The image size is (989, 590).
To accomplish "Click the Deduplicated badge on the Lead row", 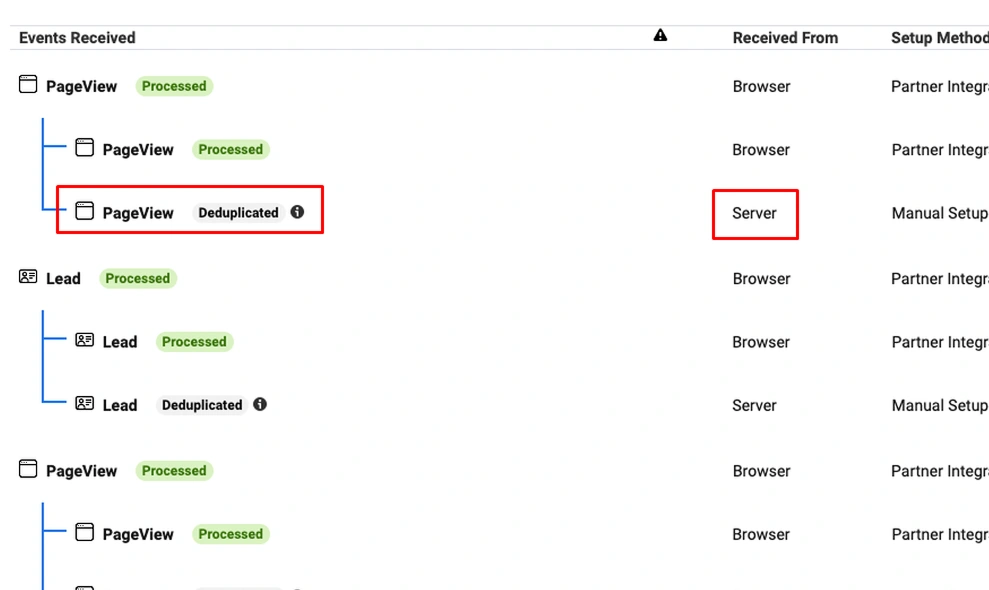I will (202, 405).
